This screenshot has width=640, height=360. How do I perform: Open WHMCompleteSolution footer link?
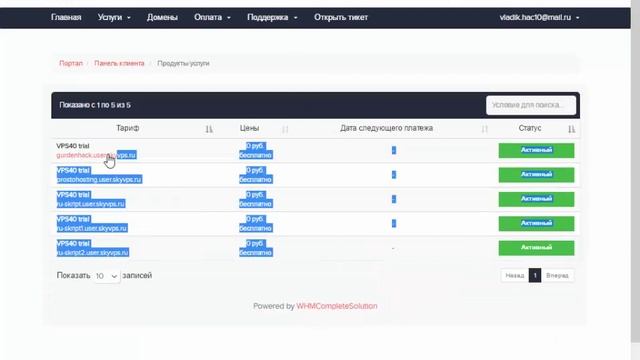click(x=337, y=306)
